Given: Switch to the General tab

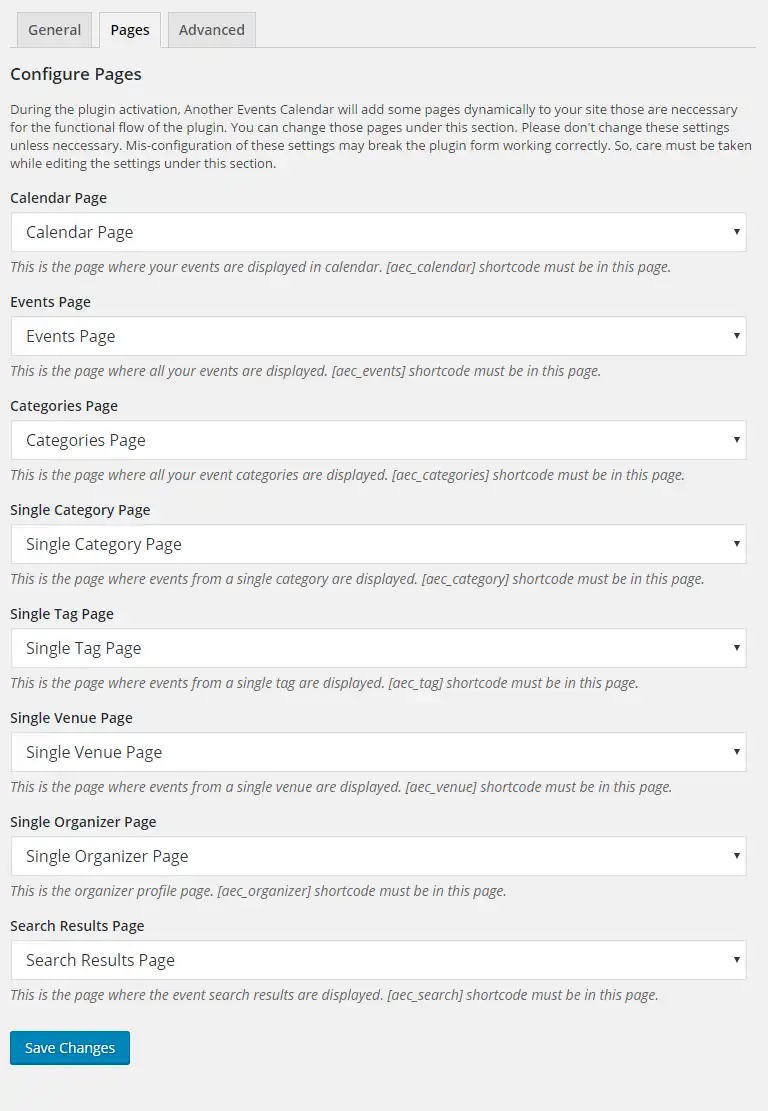Looking at the screenshot, I should click(54, 30).
